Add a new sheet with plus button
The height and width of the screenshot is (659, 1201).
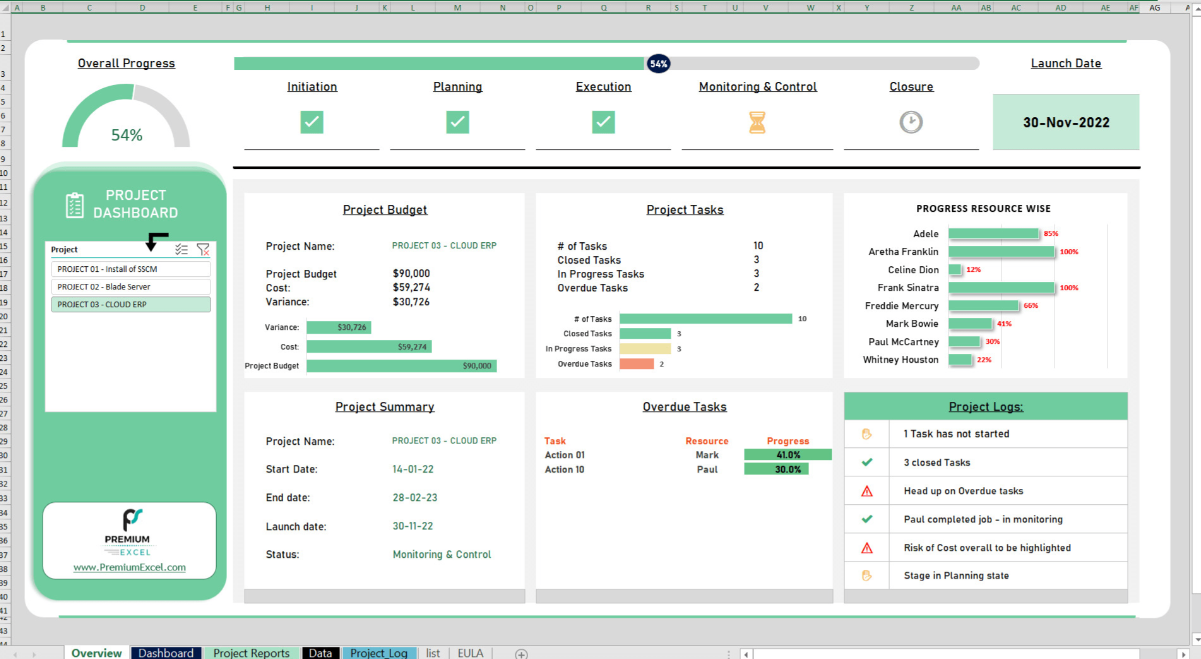[521, 653]
